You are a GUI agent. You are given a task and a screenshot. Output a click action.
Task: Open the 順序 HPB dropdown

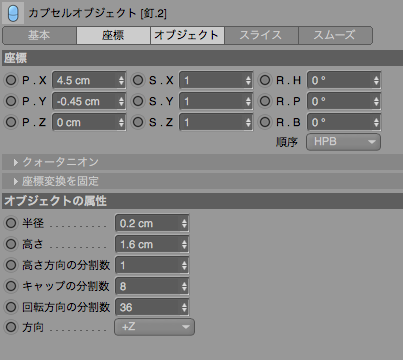pos(343,142)
